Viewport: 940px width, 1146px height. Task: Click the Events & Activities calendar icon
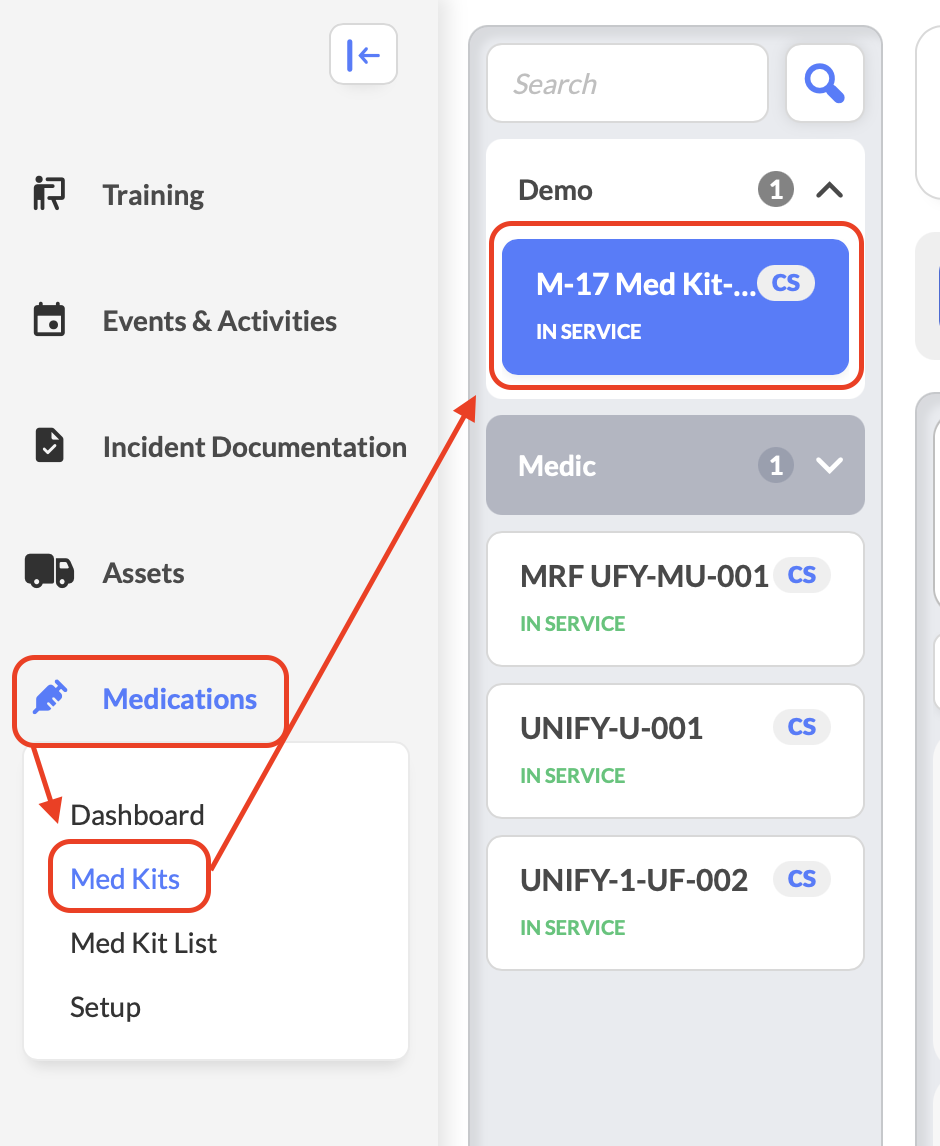point(49,321)
